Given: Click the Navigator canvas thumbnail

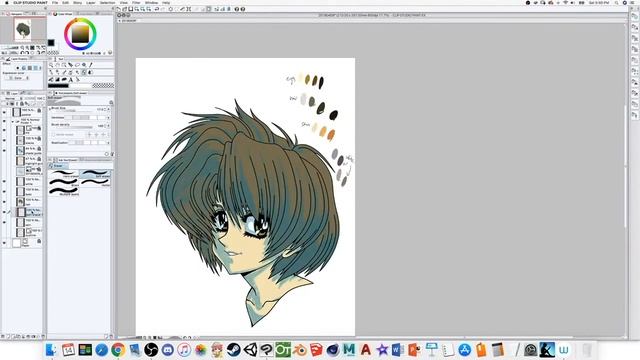Looking at the screenshot, I should (x=23, y=29).
